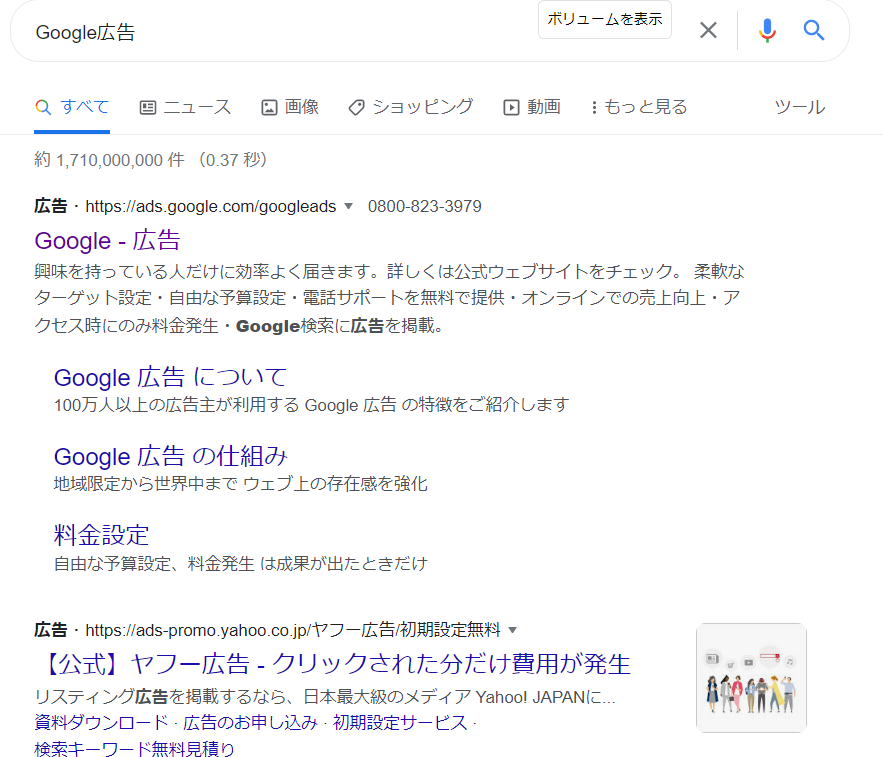Expand the ads.google.com ad dropdown arrow

(349, 206)
